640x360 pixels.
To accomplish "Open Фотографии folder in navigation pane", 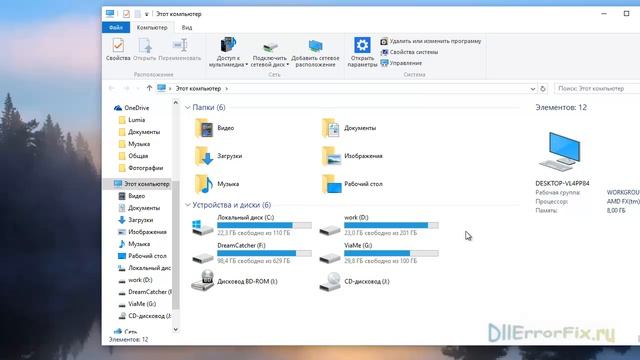I will coord(141,168).
